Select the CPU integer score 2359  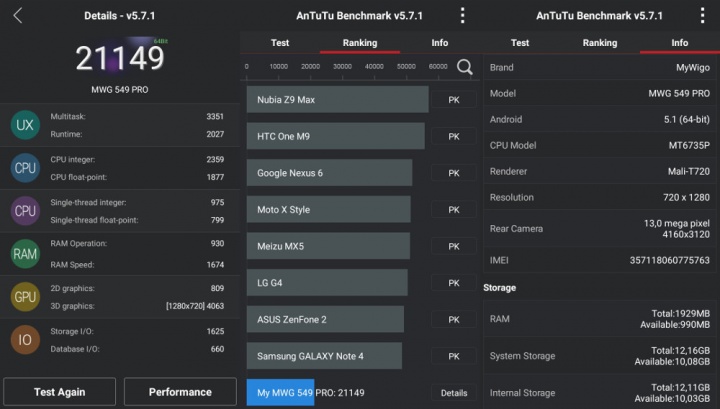pyautogui.click(x=215, y=159)
